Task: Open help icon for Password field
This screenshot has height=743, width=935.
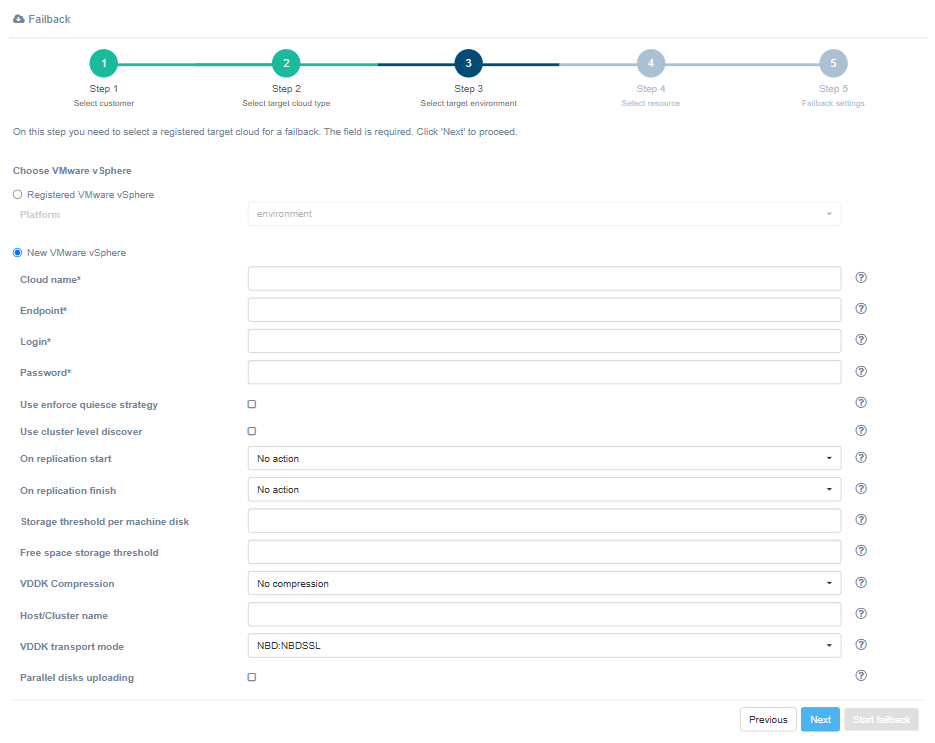Action: click(860, 372)
